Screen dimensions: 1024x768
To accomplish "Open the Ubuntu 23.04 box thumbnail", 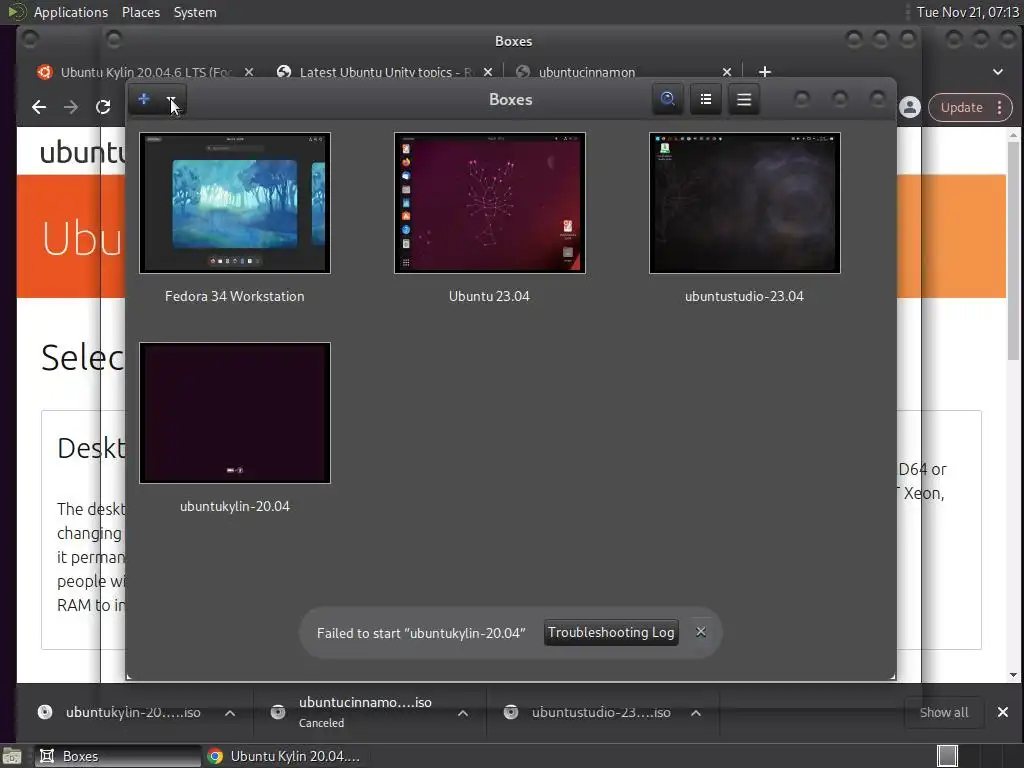I will [490, 203].
